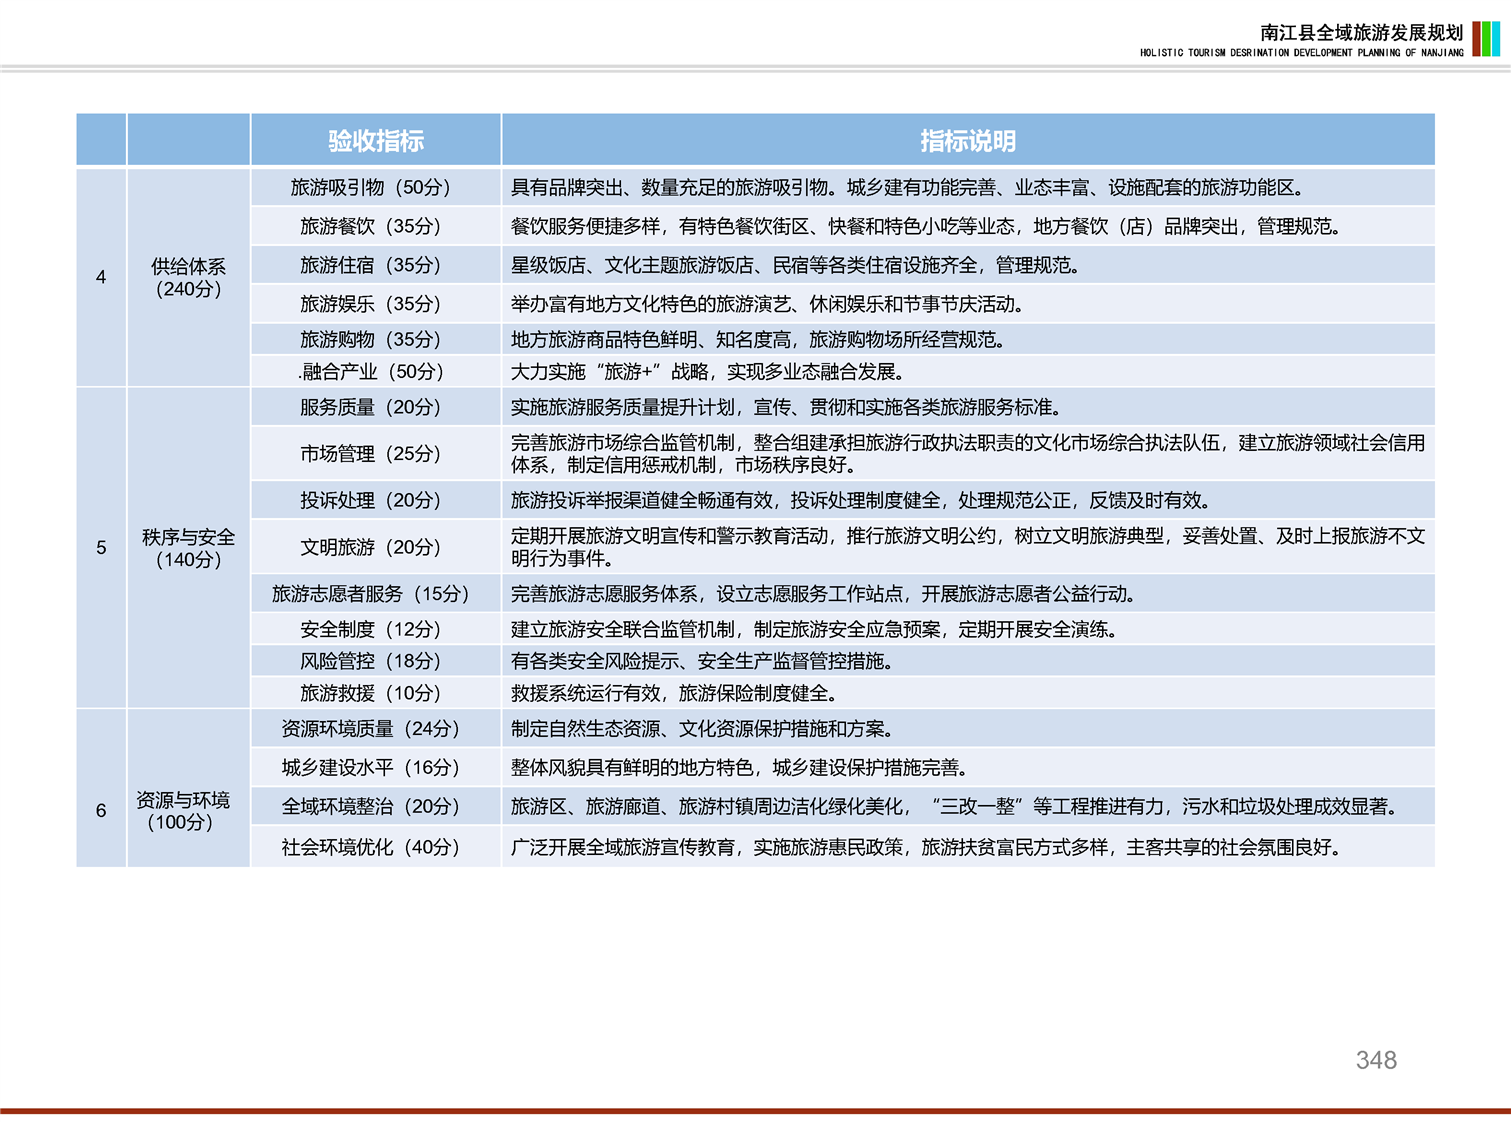Click the 供给体系（240分）category cell
Screen dimensions: 1511x1122
(x=188, y=277)
